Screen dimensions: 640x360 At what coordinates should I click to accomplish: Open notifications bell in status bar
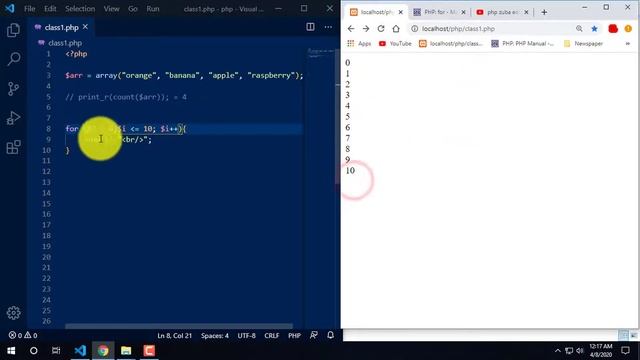[331, 335]
